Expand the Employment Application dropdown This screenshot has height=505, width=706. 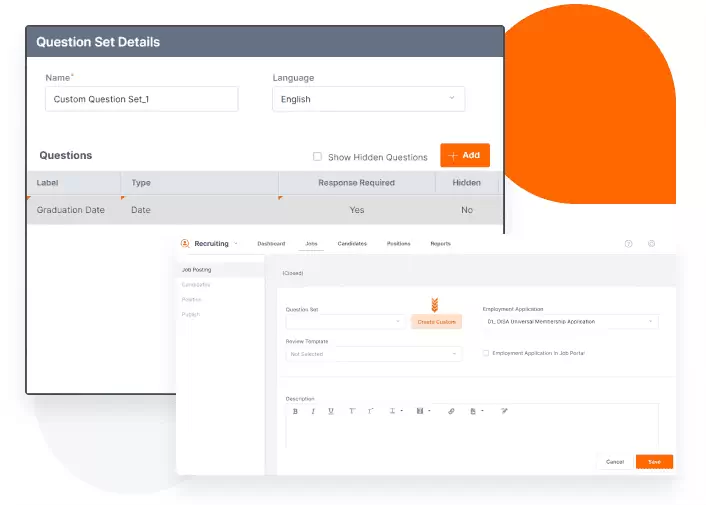point(570,322)
